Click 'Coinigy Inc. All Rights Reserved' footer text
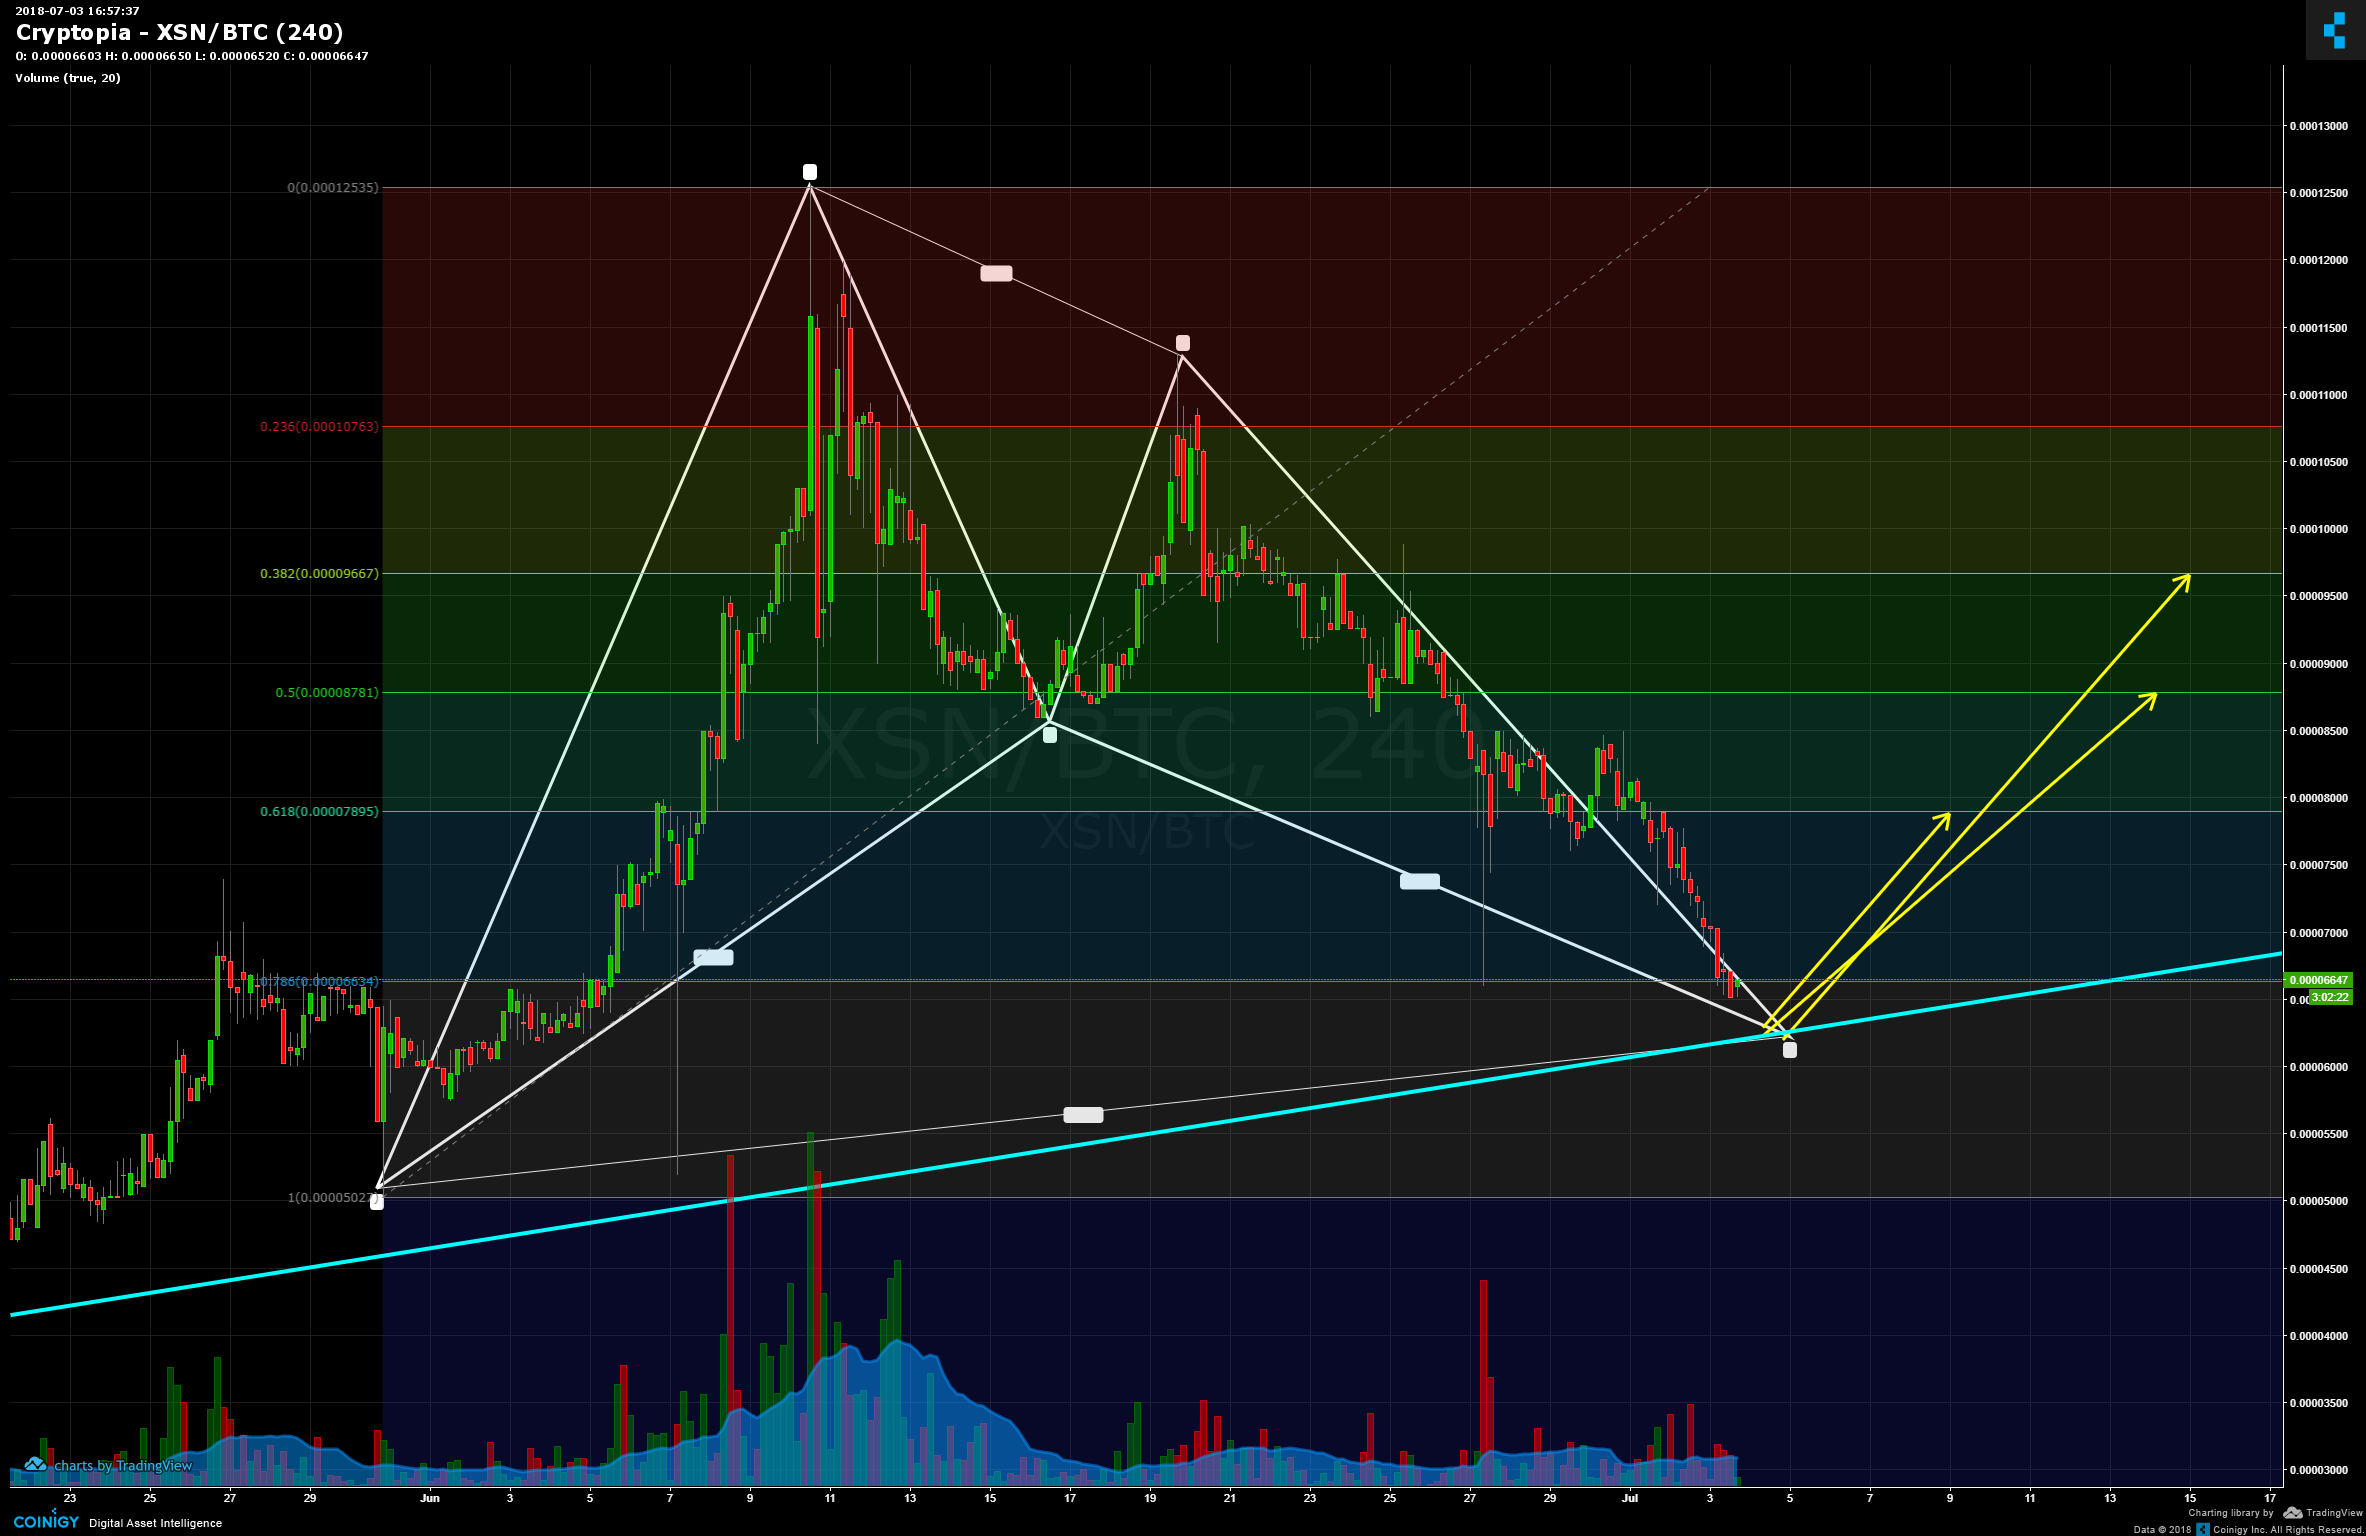The height and width of the screenshot is (1536, 2366). tap(2288, 1529)
